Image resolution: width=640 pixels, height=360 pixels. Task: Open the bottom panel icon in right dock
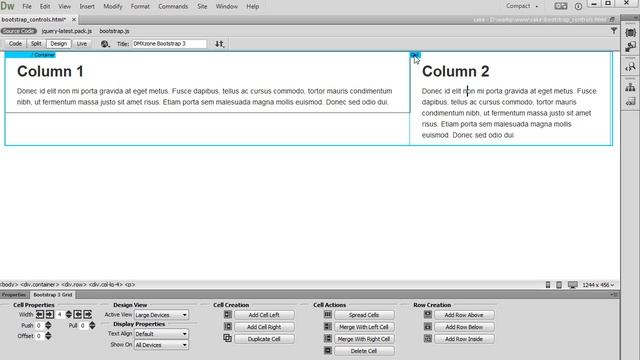[630, 101]
